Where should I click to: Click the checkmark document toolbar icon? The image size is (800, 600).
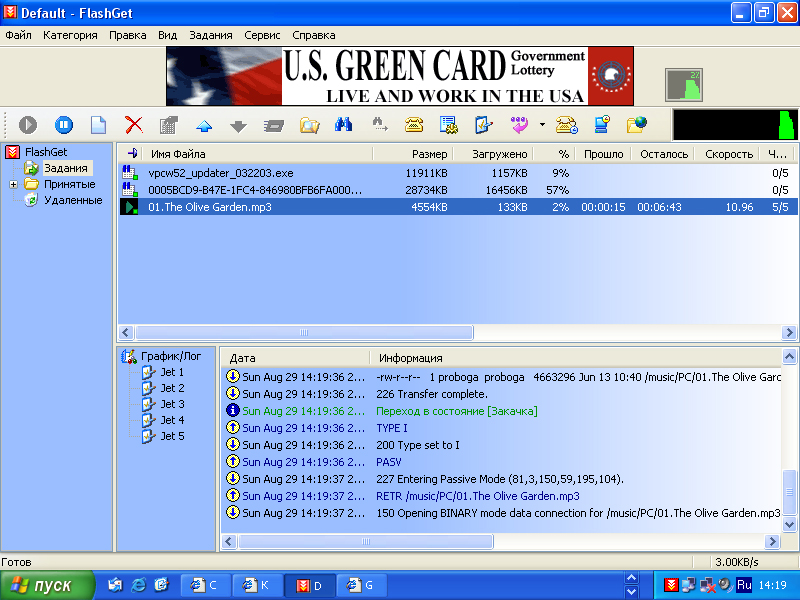click(x=483, y=125)
